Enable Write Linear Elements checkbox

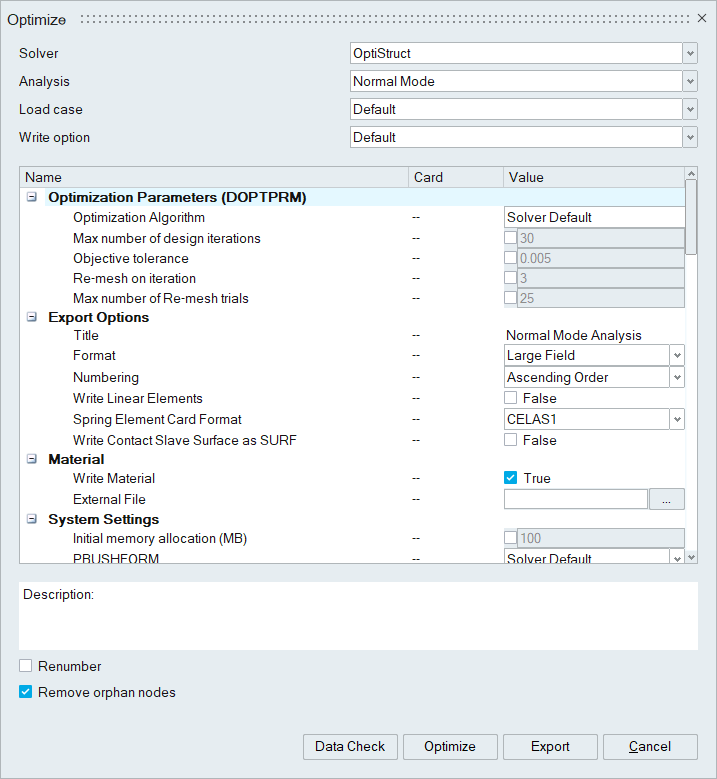pyautogui.click(x=511, y=398)
